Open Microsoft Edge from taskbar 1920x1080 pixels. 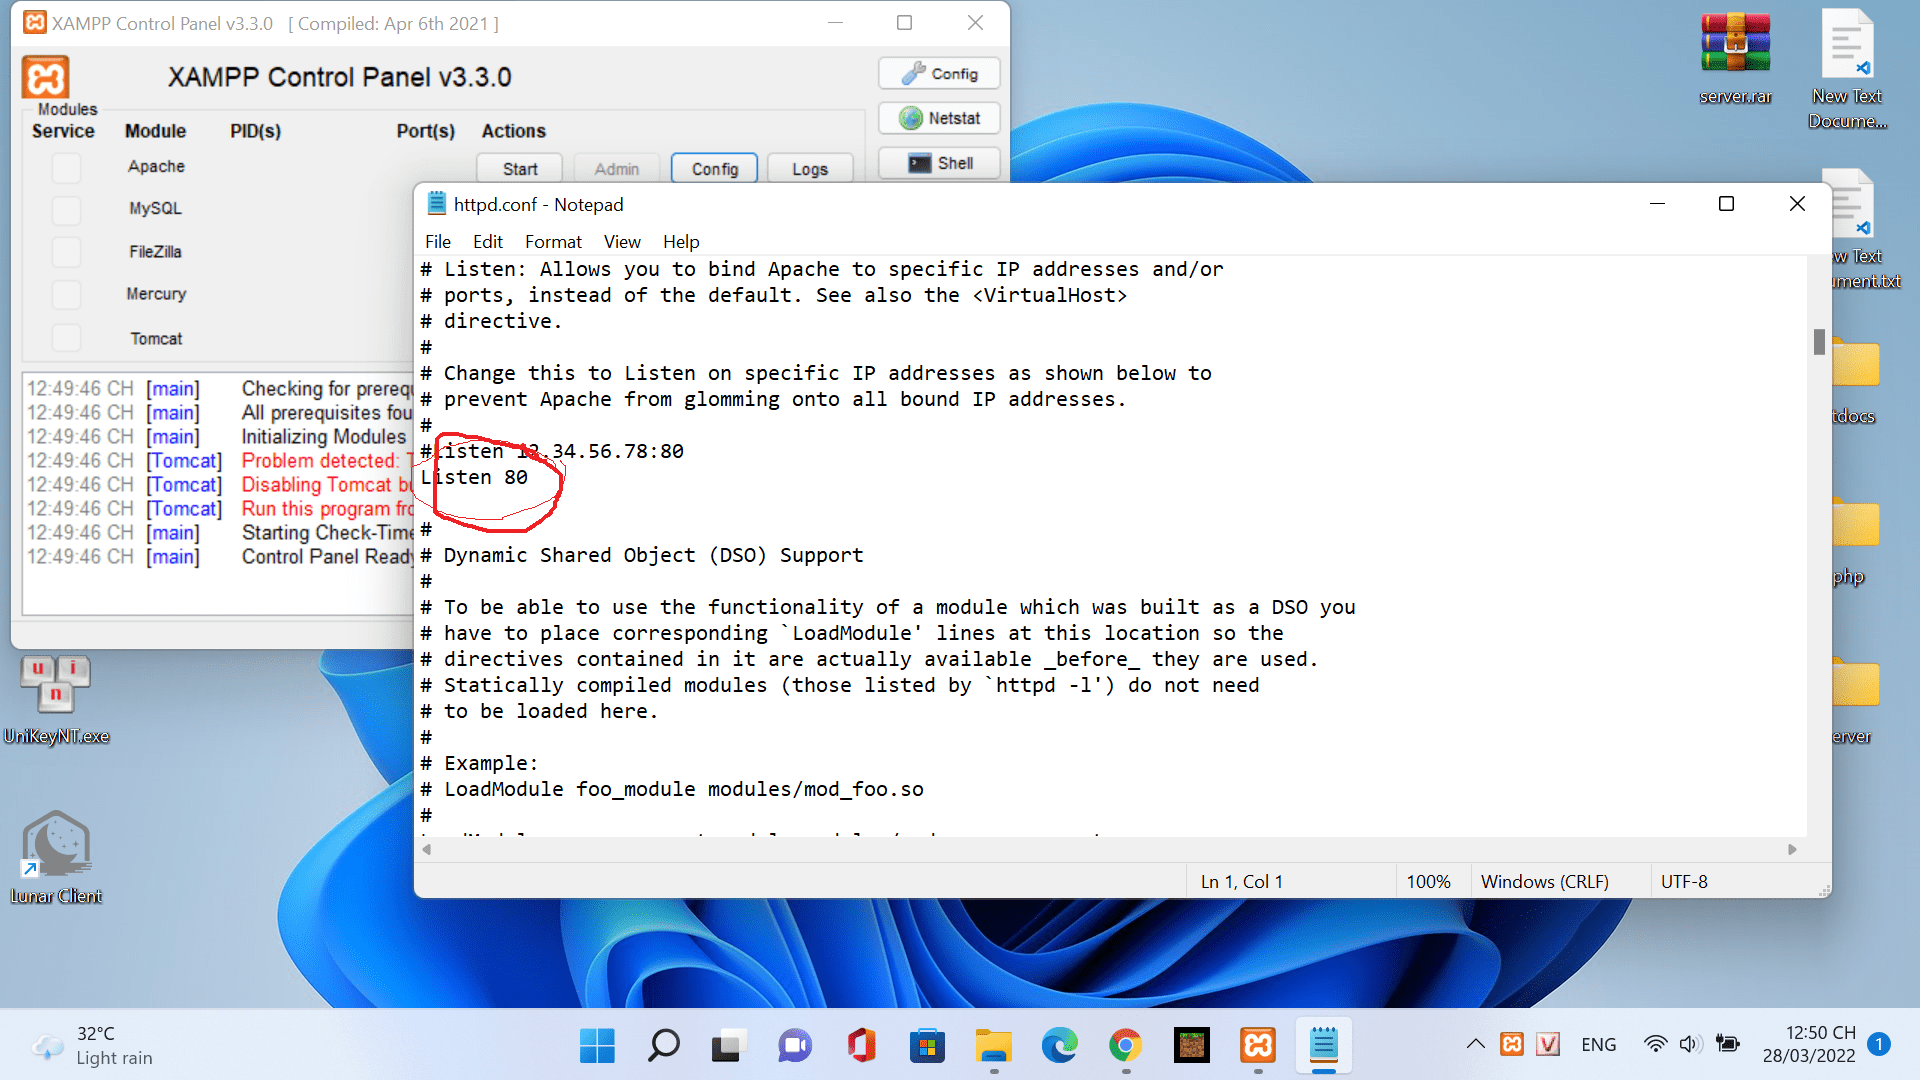[x=1060, y=1046]
